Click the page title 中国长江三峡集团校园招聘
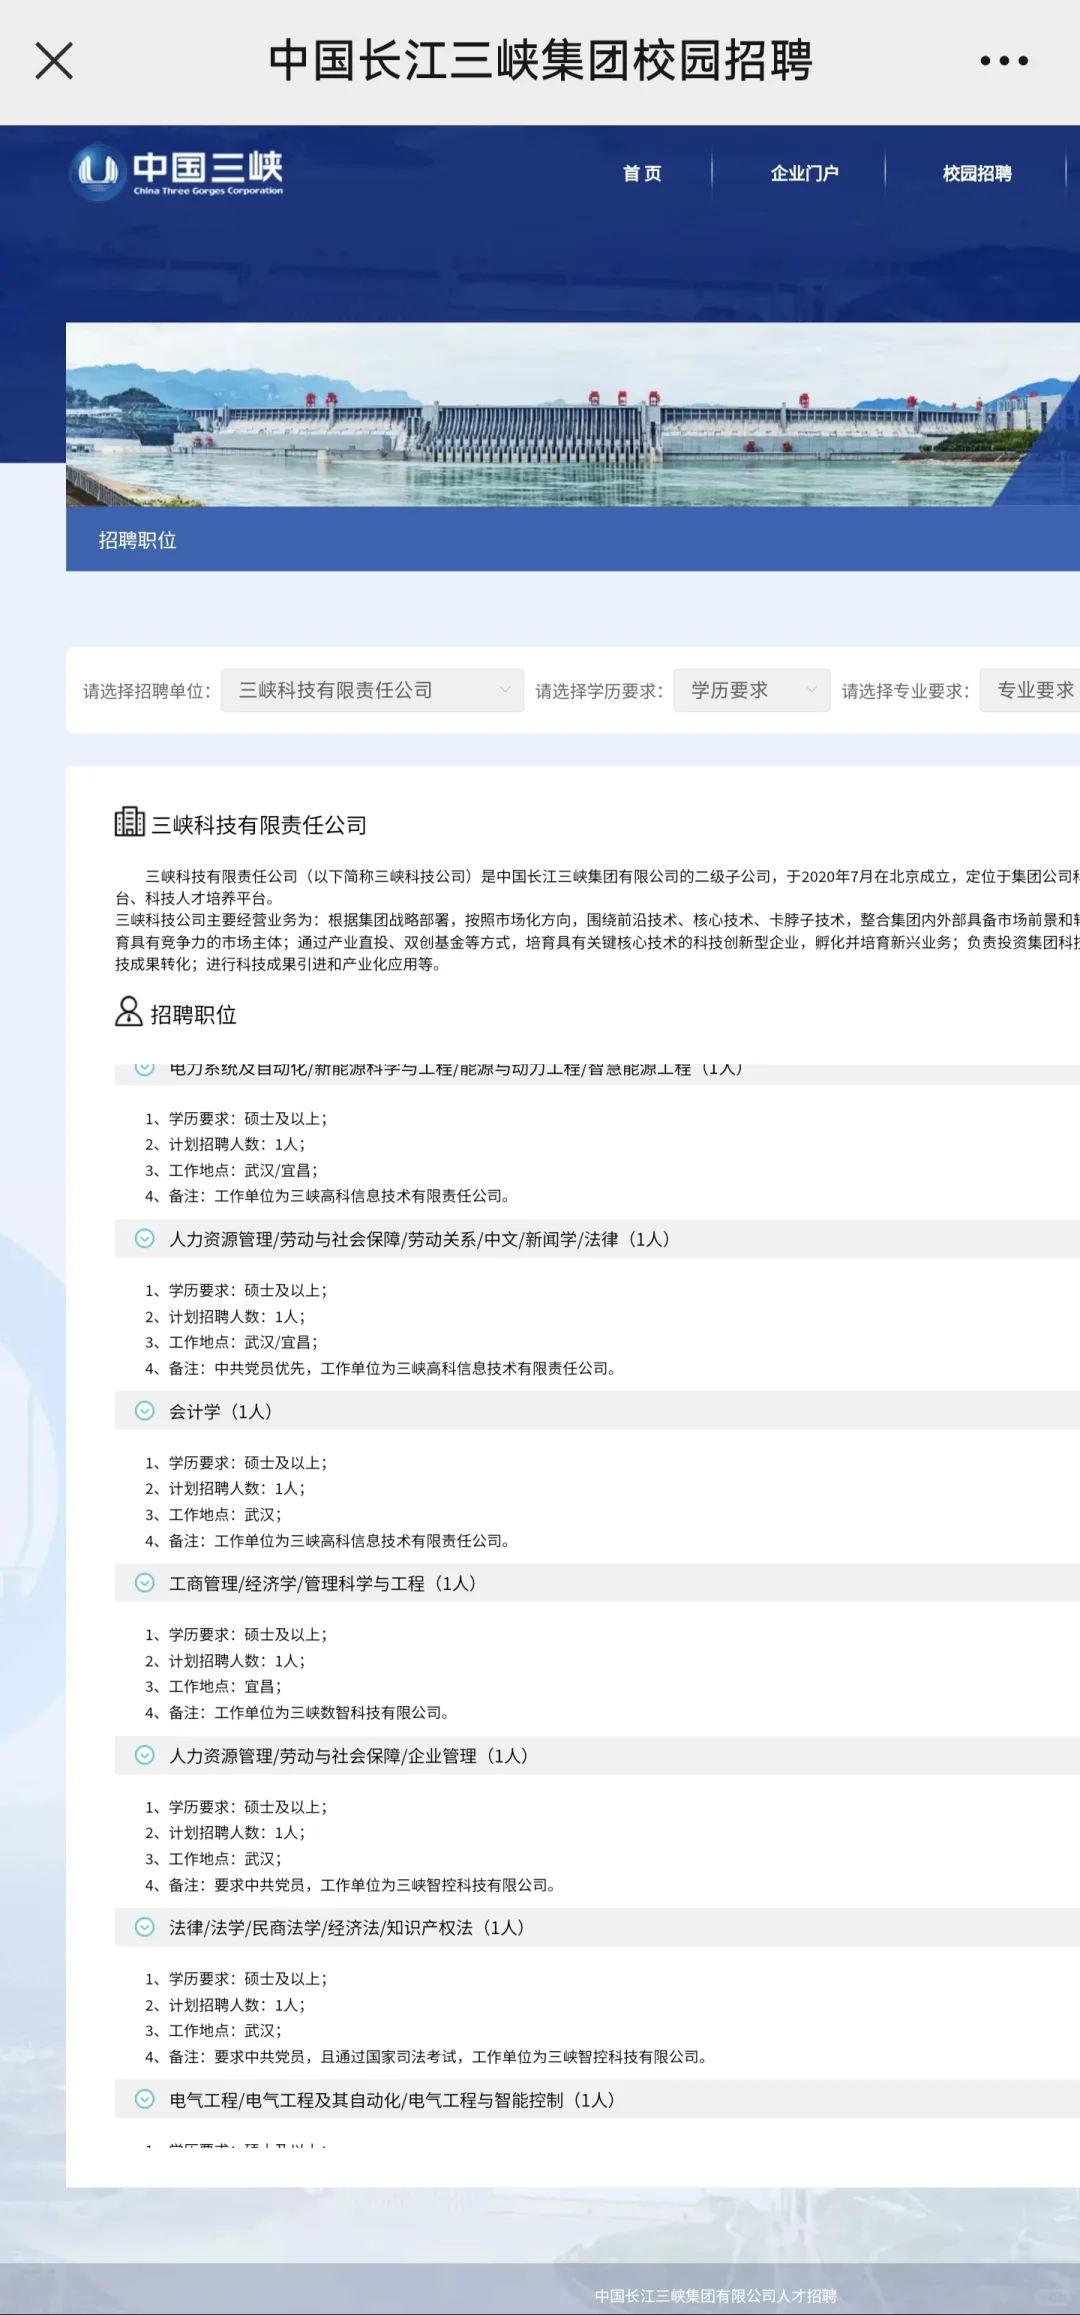The height and width of the screenshot is (2315, 1080). click(x=541, y=61)
